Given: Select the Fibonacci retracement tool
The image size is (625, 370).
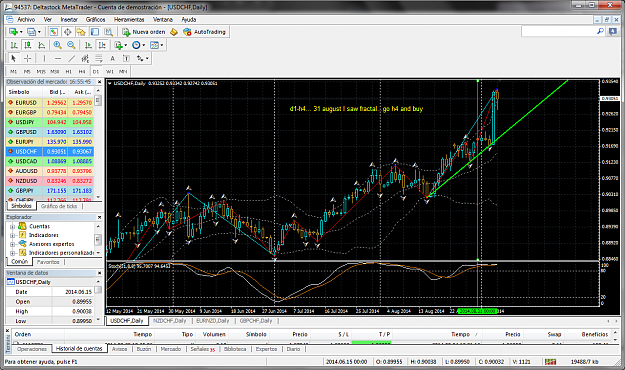Looking at the screenshot, I should [x=98, y=58].
